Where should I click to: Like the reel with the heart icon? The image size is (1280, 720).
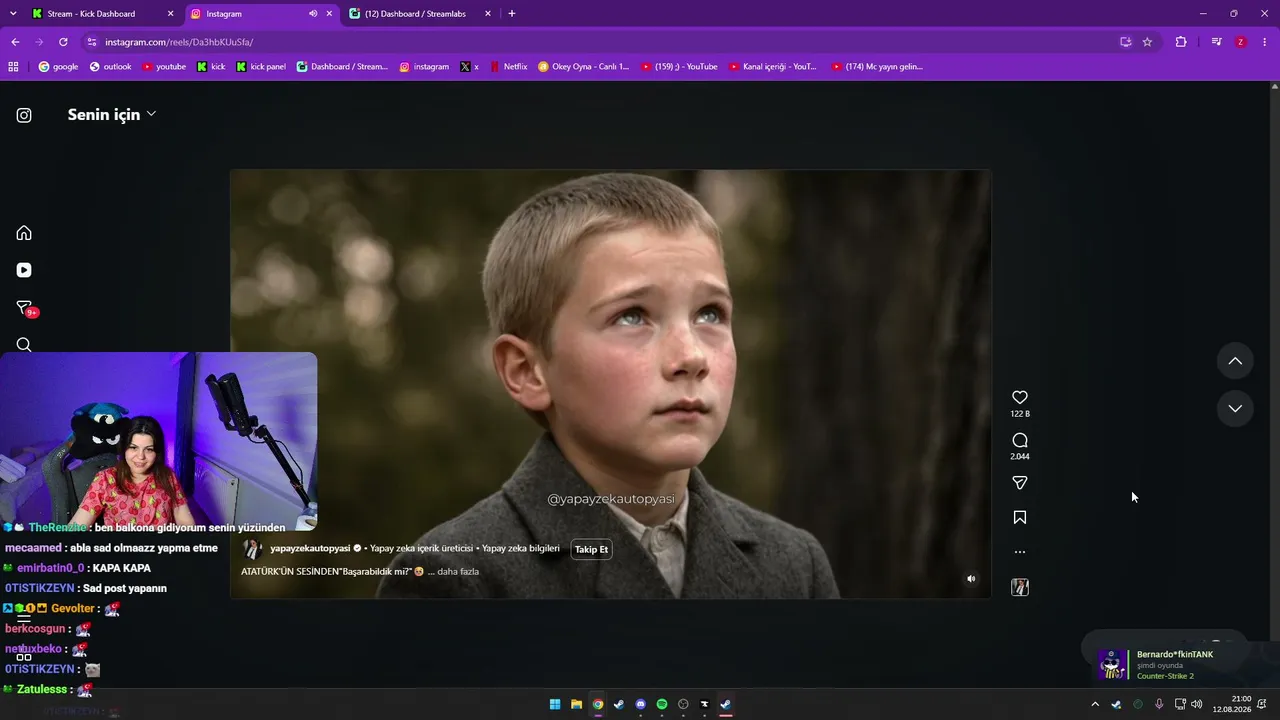click(x=1020, y=397)
